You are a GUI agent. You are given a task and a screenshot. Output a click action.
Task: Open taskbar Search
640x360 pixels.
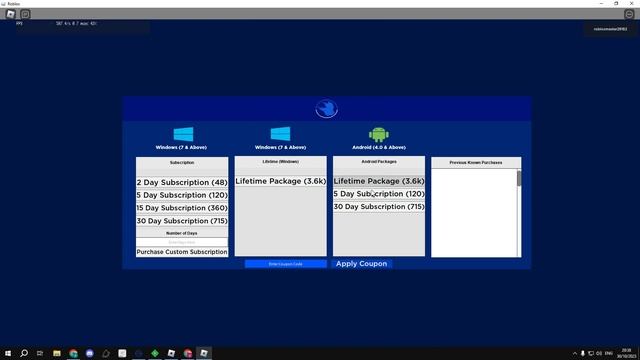pyautogui.click(x=24, y=353)
